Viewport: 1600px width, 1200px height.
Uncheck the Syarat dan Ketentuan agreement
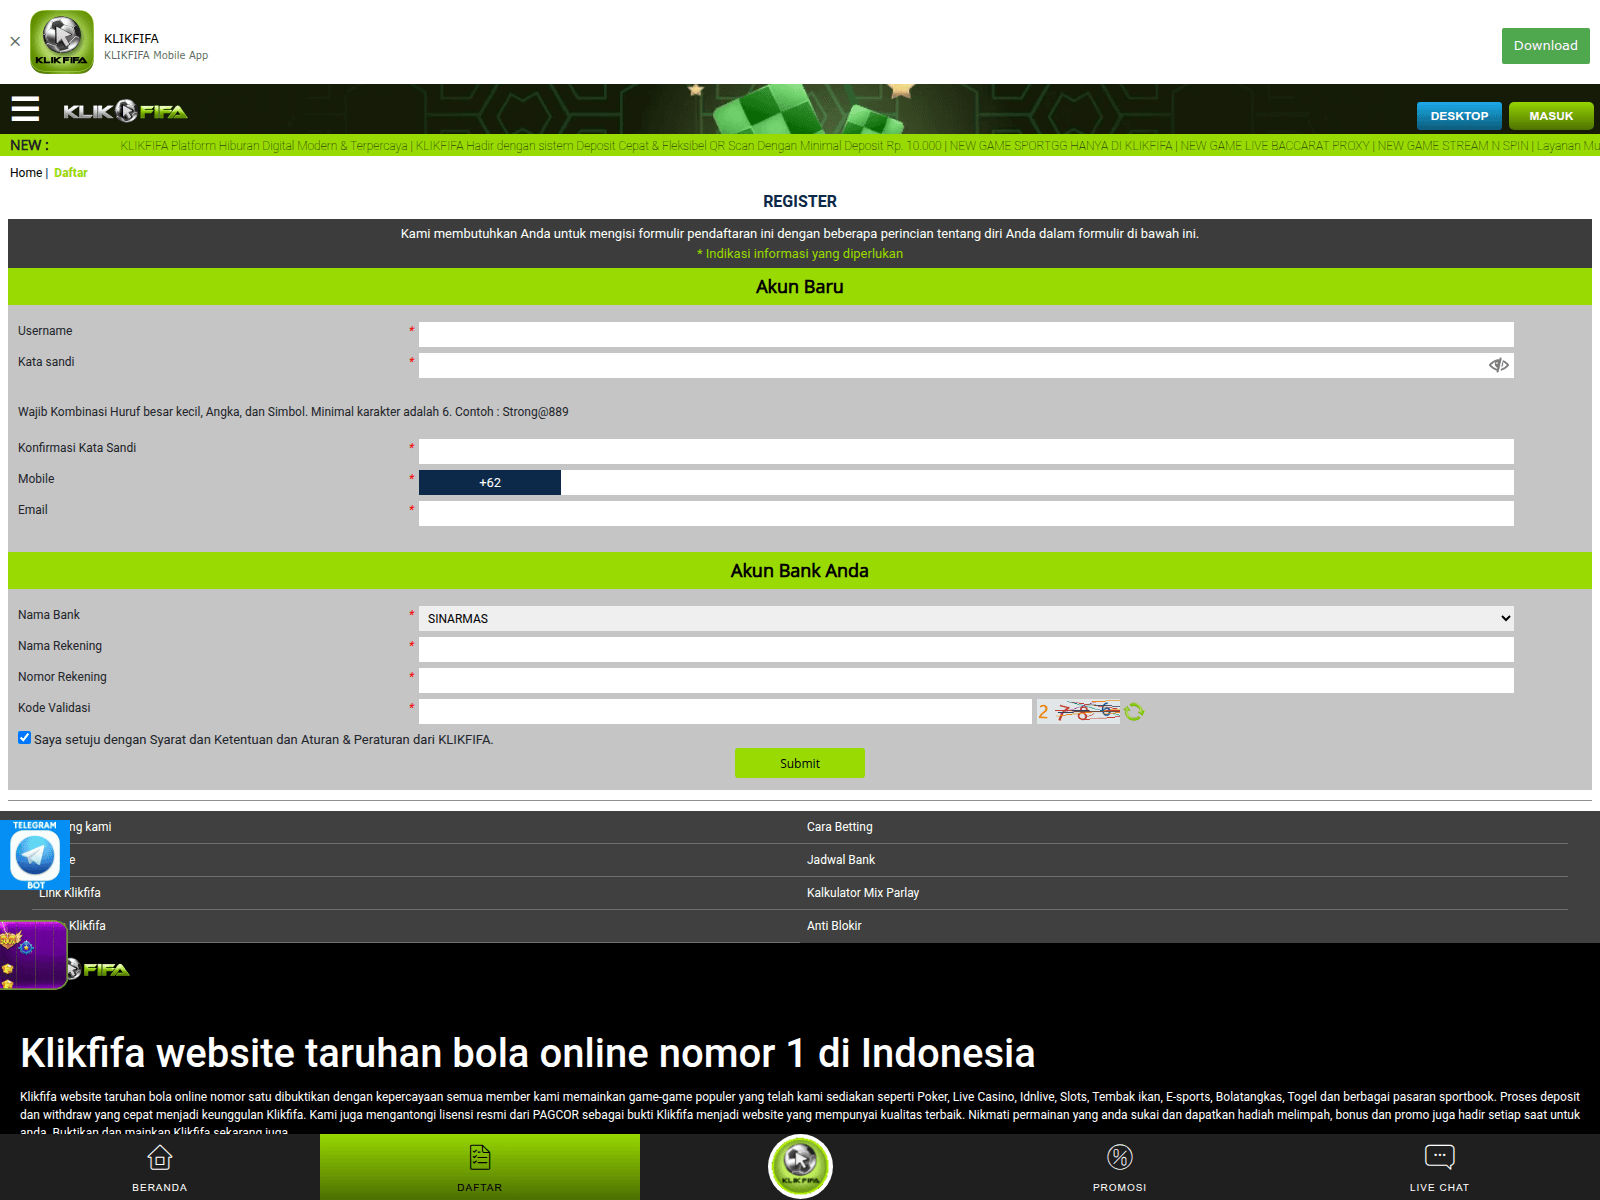pos(24,737)
